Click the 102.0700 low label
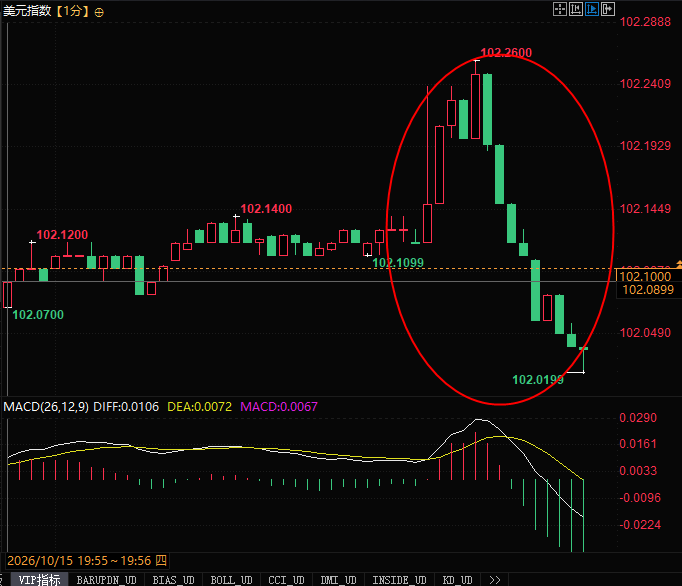Screen dimensions: 682x586 point(38,315)
